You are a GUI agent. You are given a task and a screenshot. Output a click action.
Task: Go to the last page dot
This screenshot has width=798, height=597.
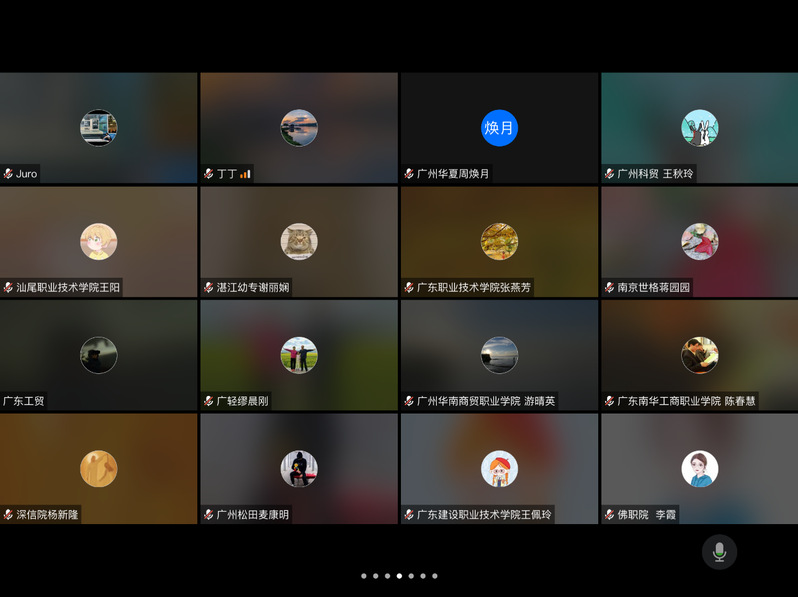click(435, 576)
